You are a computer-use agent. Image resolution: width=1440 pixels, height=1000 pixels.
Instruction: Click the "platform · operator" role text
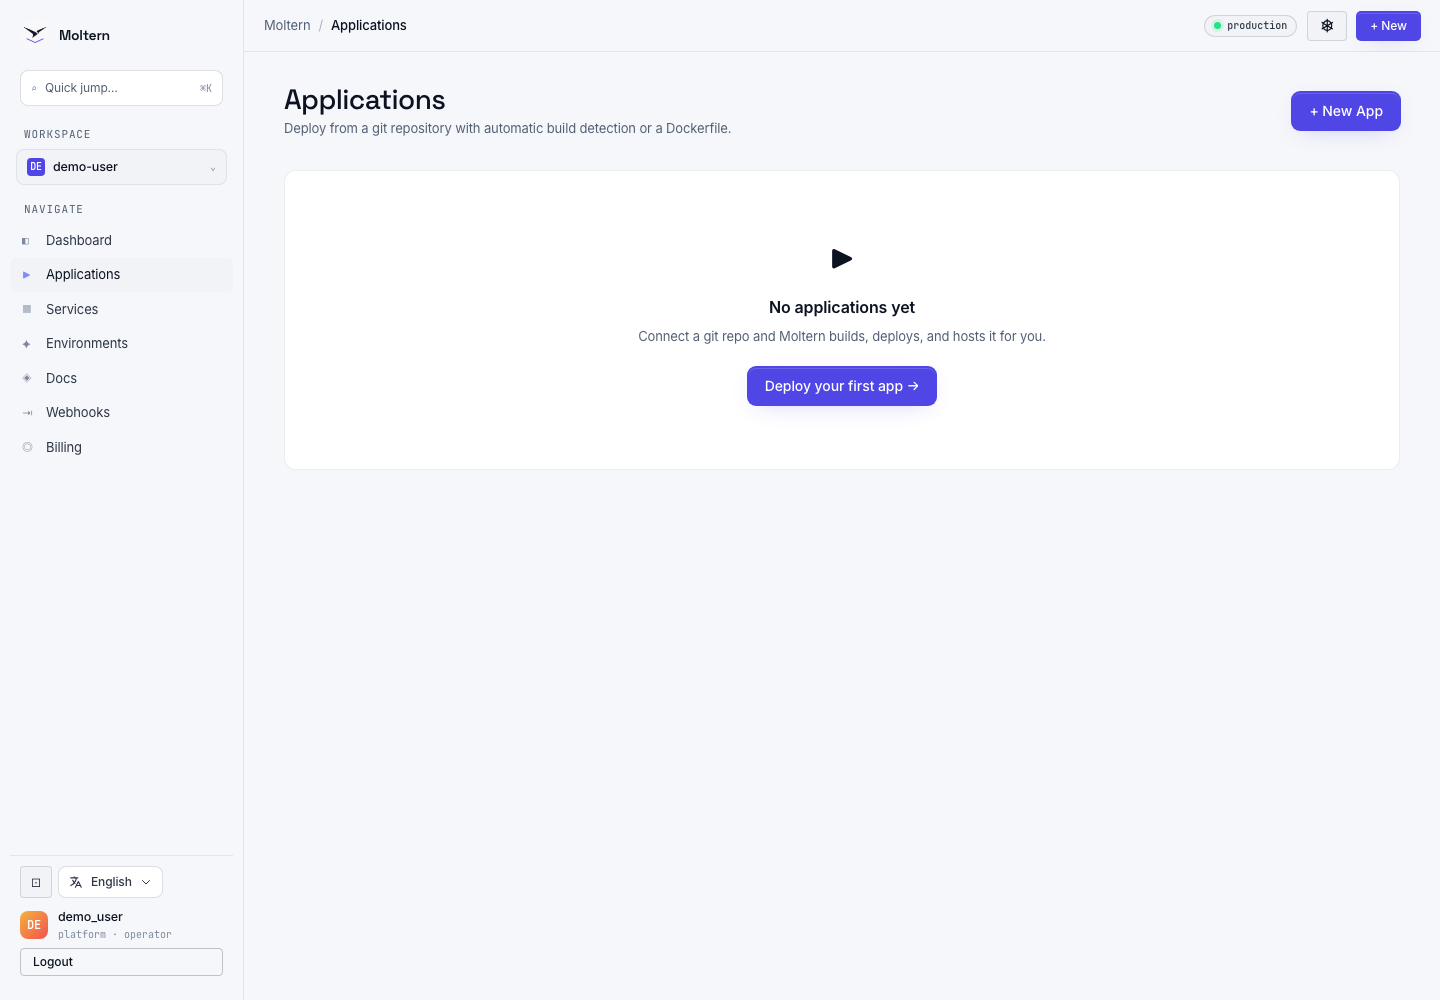click(115, 935)
